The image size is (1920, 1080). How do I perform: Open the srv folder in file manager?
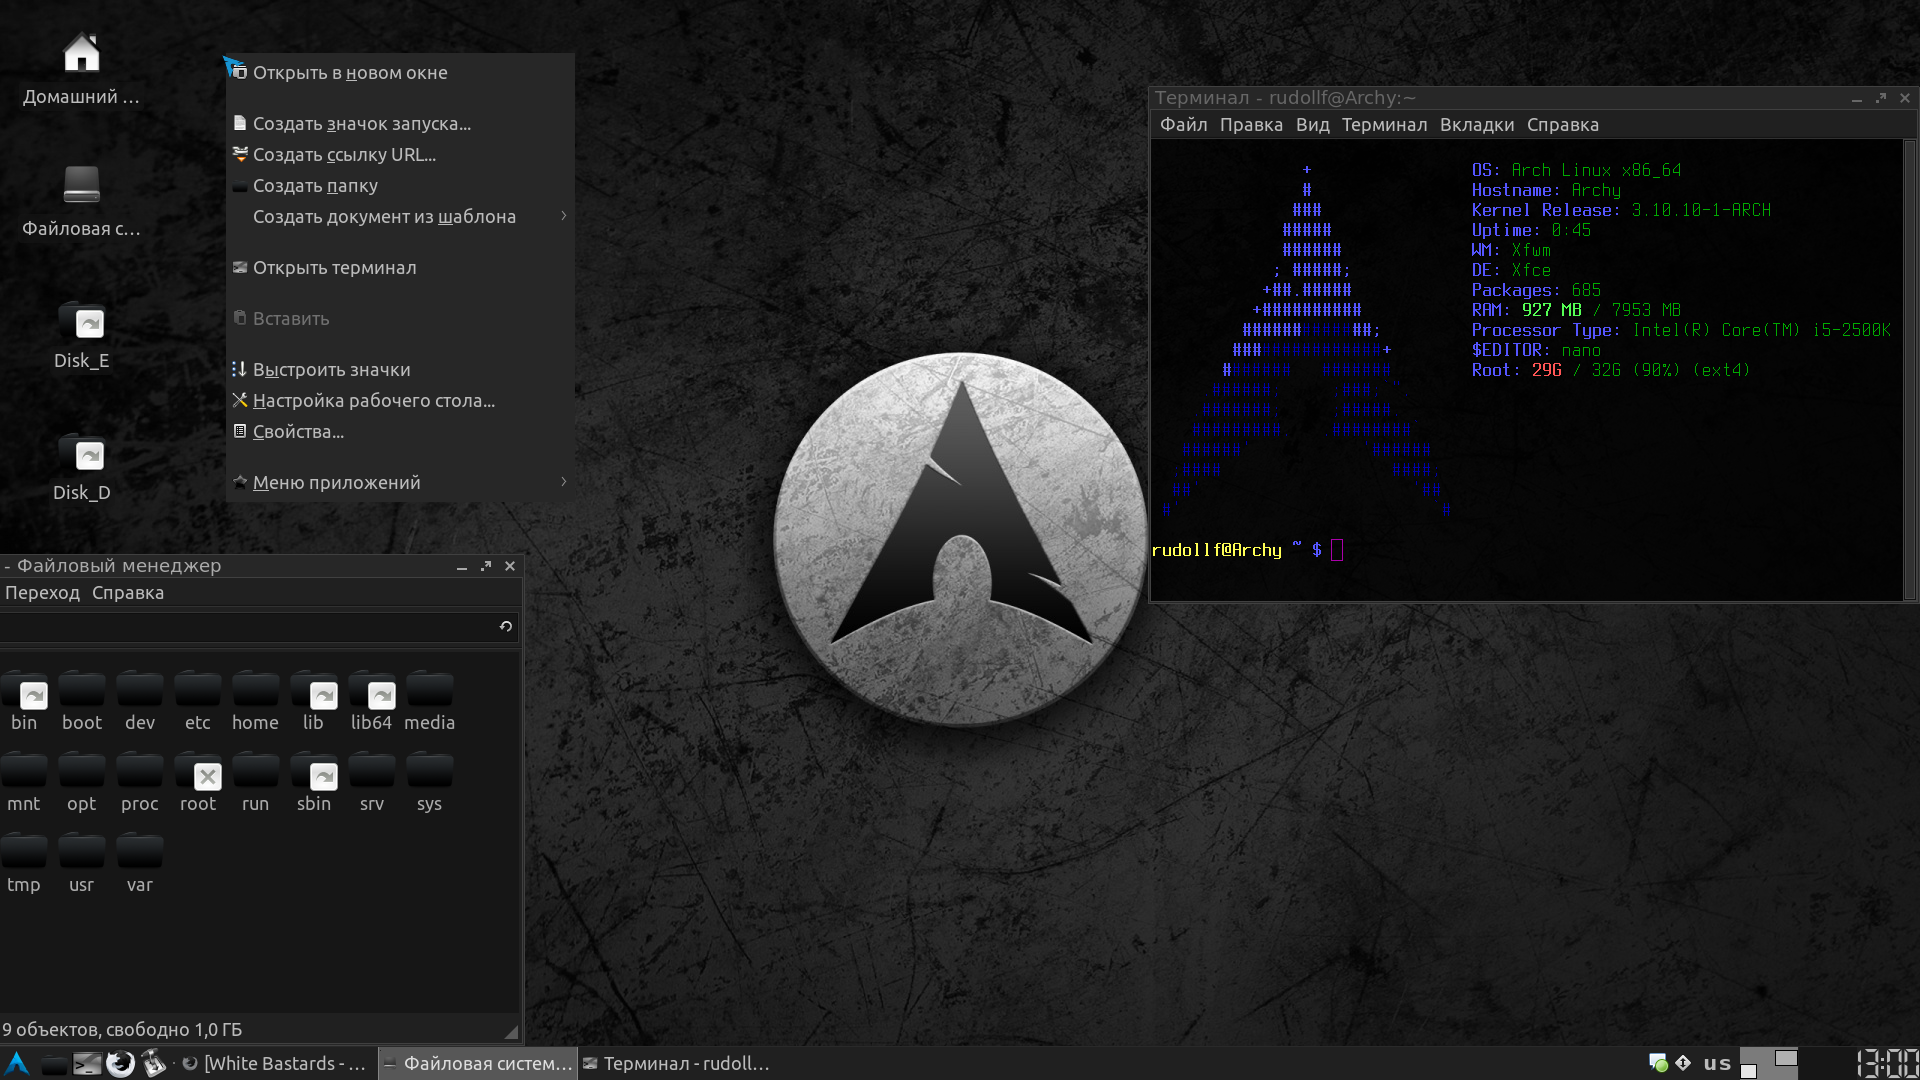click(372, 784)
